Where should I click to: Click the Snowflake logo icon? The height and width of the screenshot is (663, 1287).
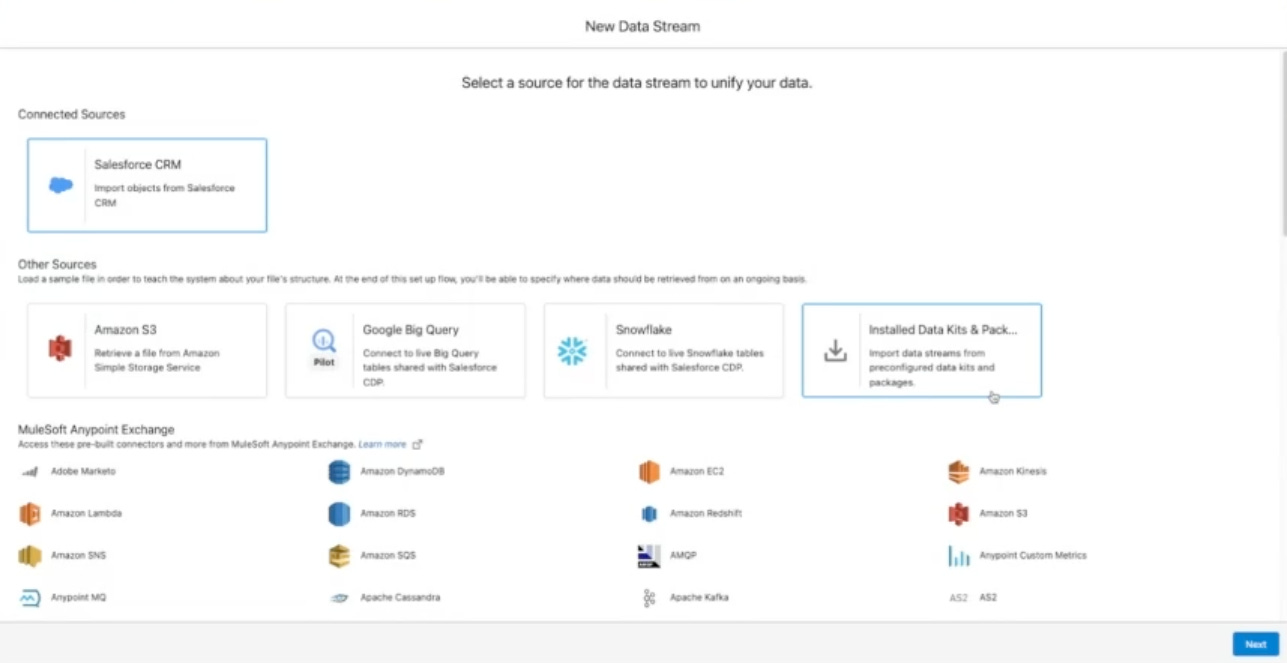point(572,351)
